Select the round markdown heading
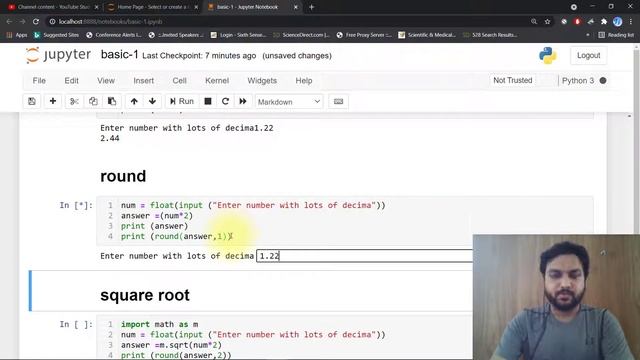The height and width of the screenshot is (360, 640). [x=123, y=176]
